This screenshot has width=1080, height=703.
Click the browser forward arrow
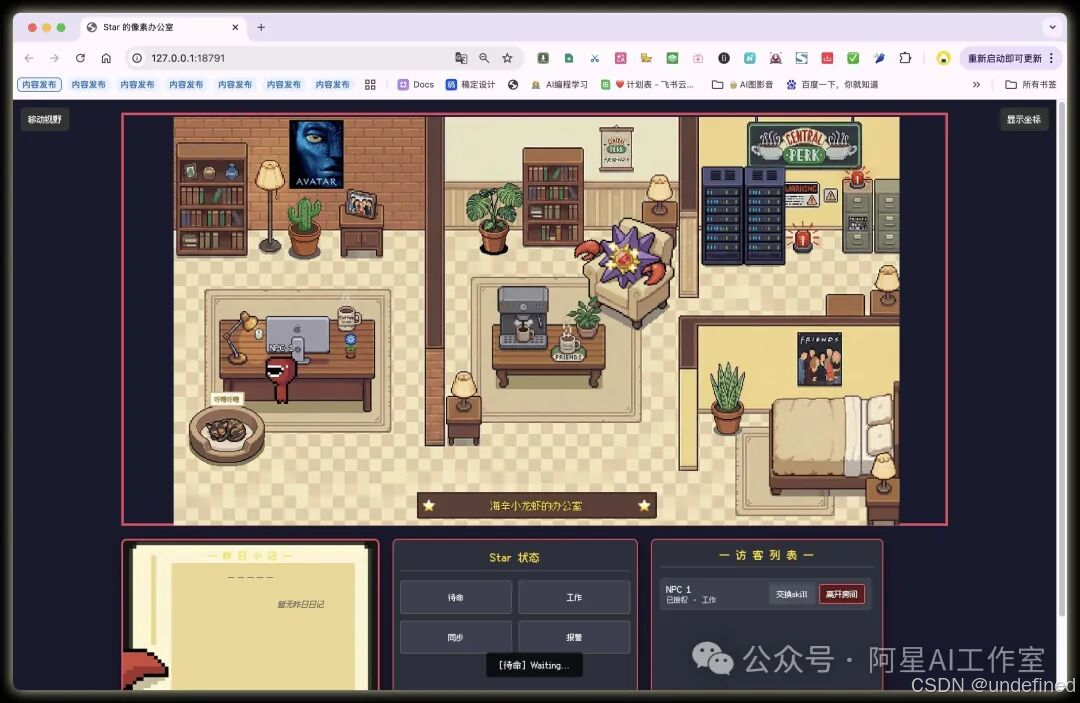coord(54,59)
